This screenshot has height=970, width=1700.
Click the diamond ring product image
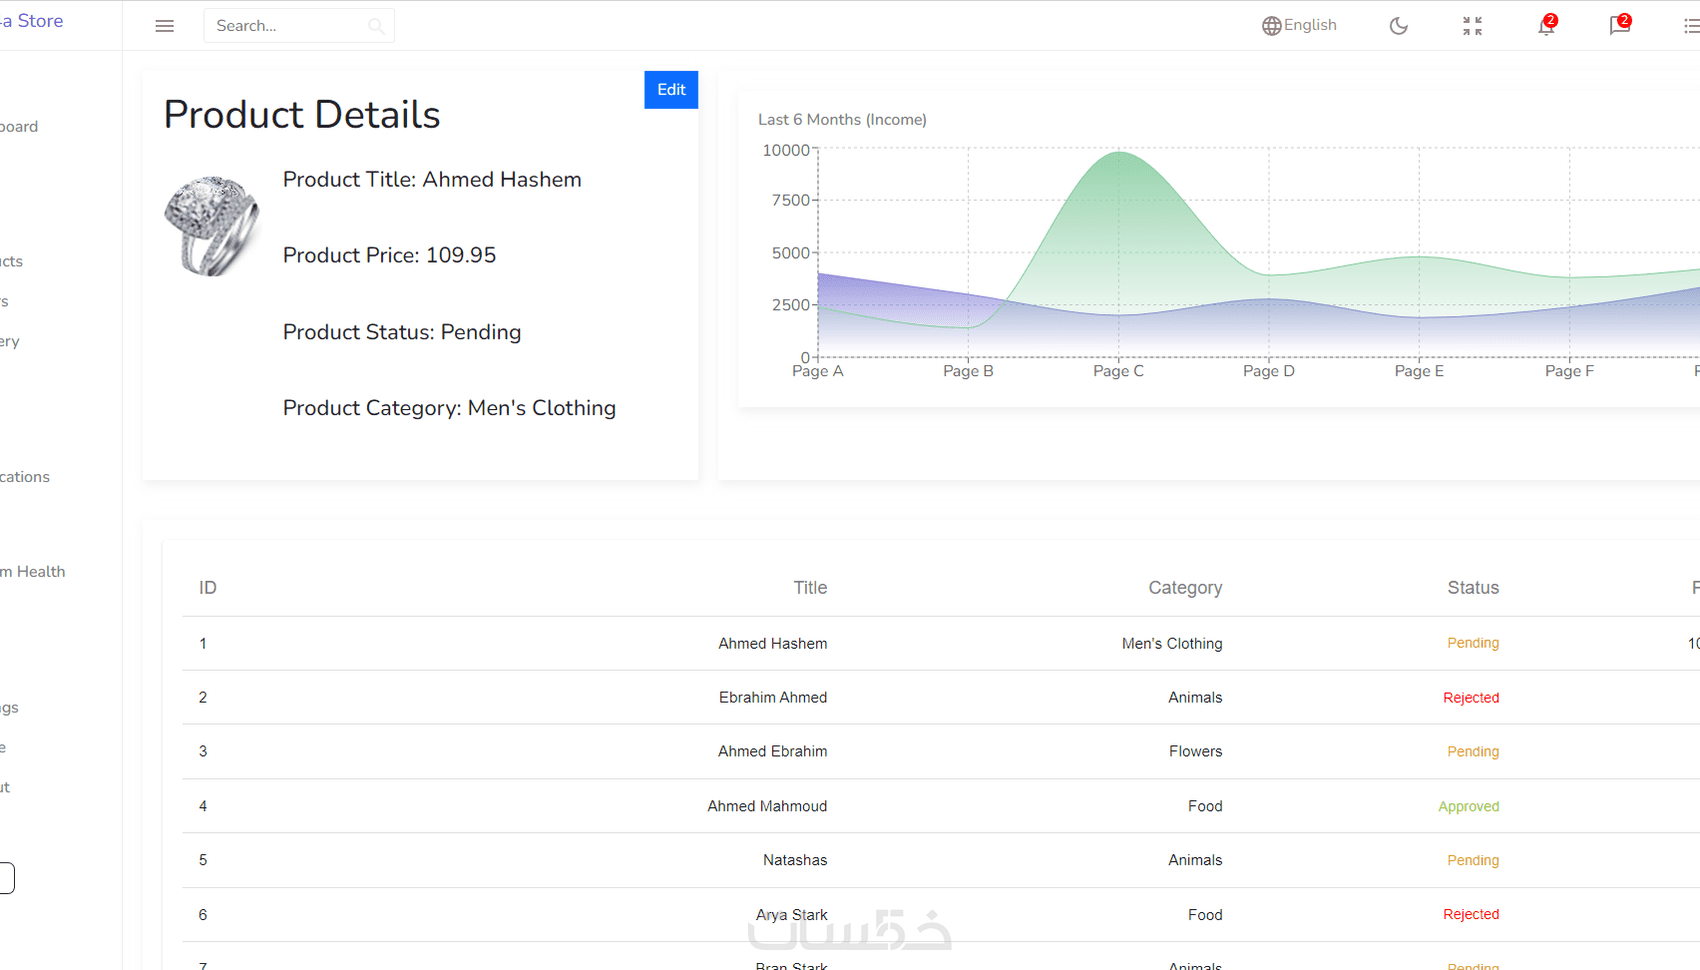coord(212,225)
